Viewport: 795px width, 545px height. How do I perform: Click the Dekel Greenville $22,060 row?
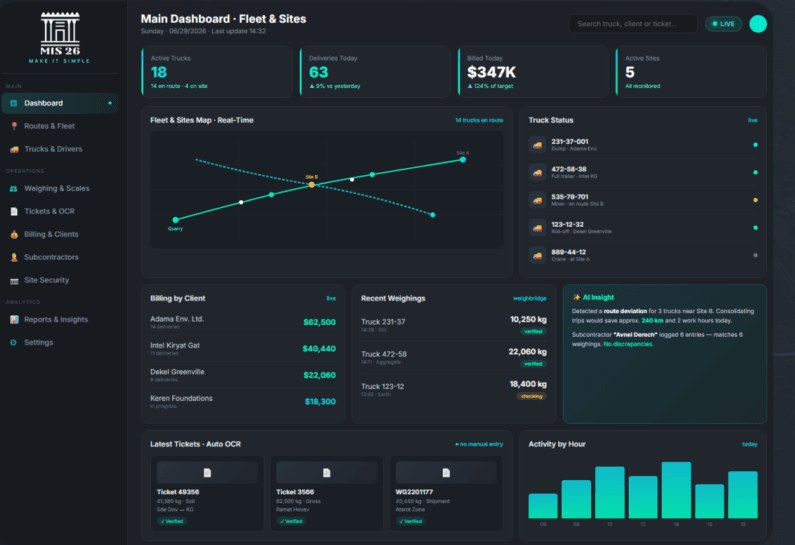243,375
